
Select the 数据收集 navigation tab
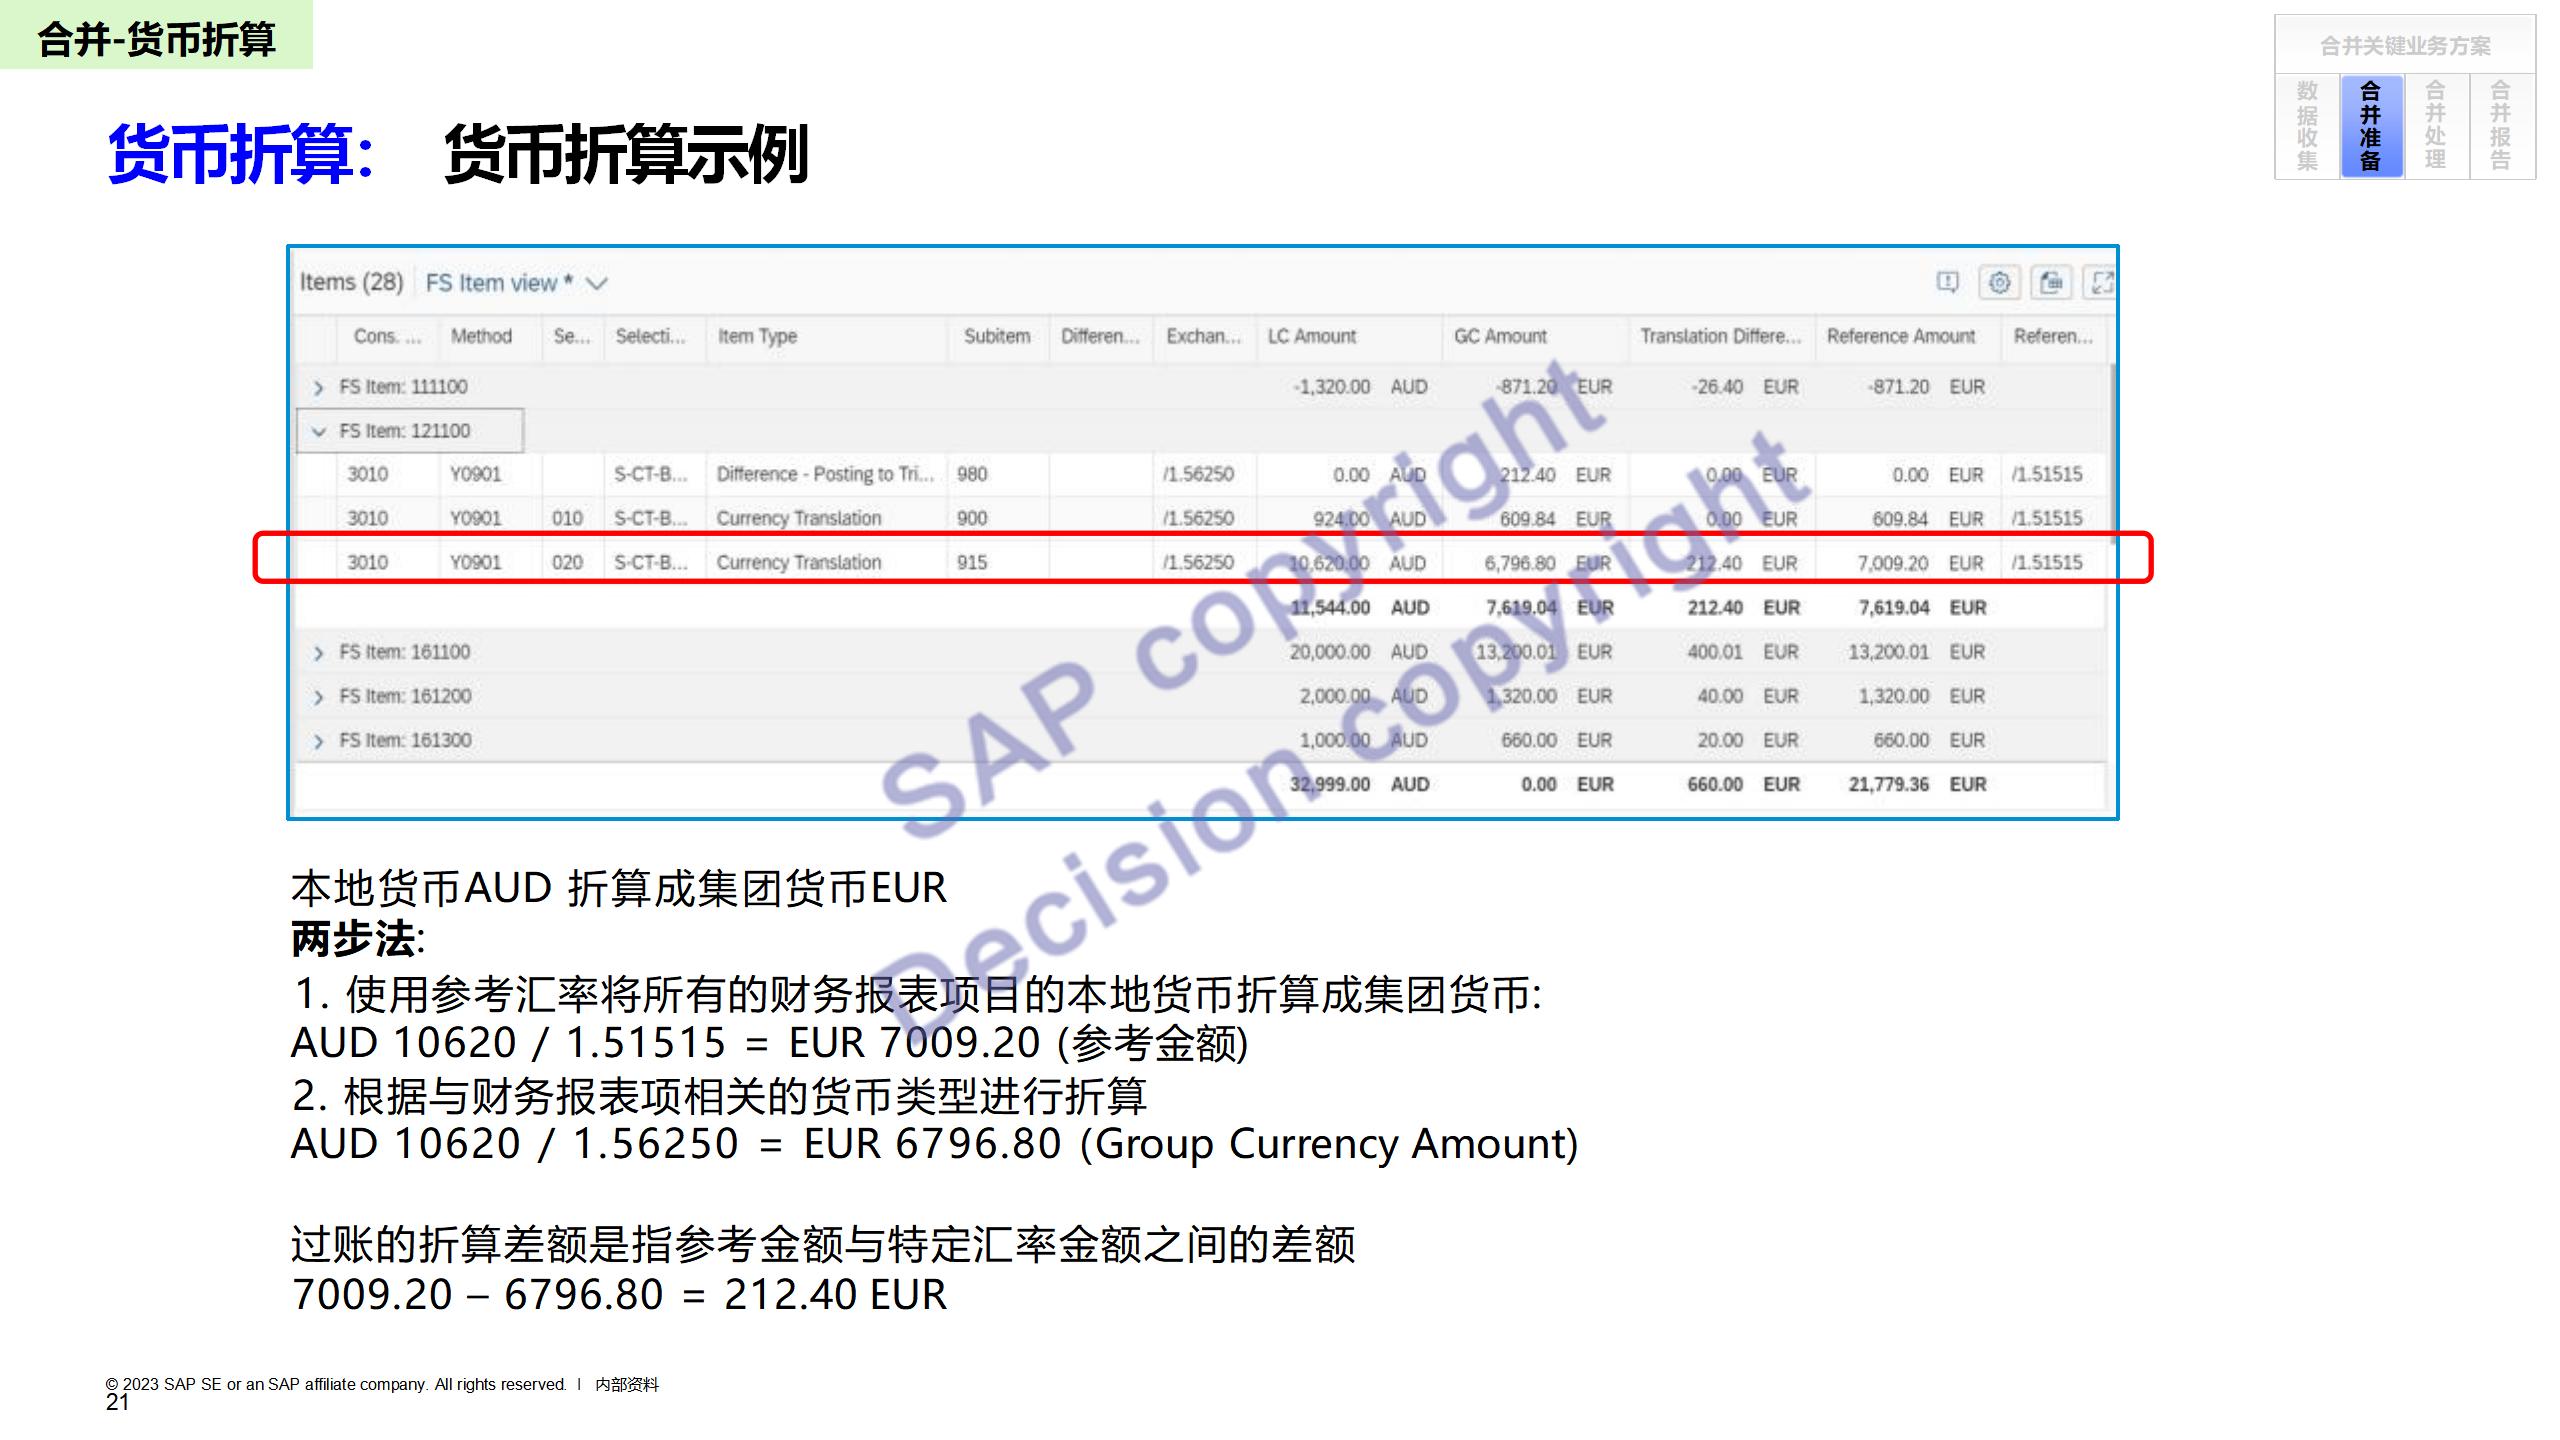coord(2307,126)
